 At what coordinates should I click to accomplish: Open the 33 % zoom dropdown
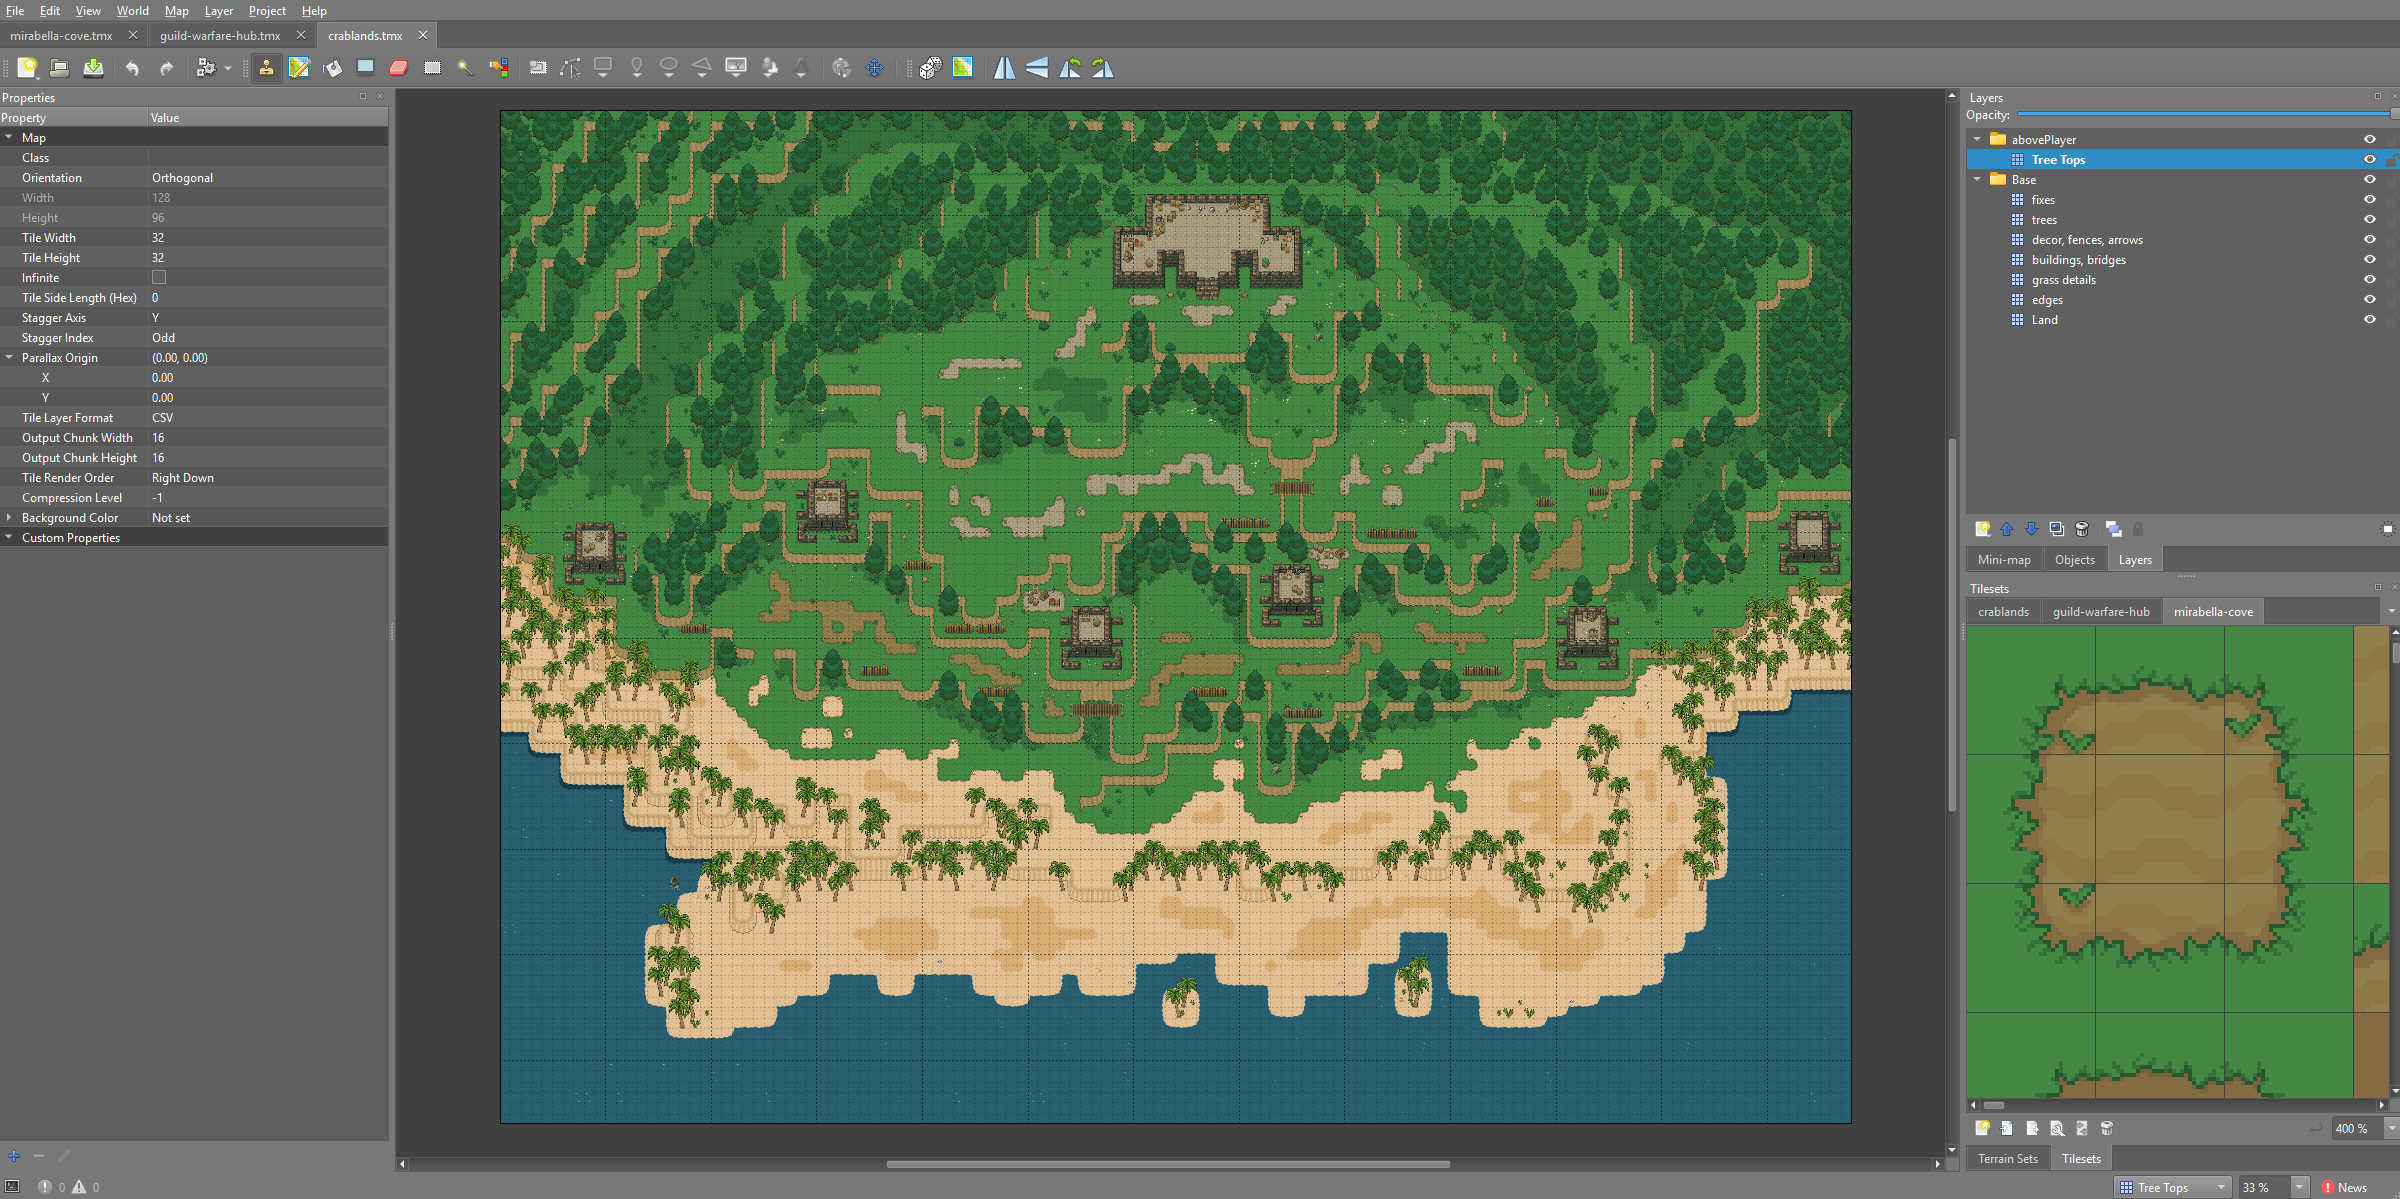tap(2299, 1187)
